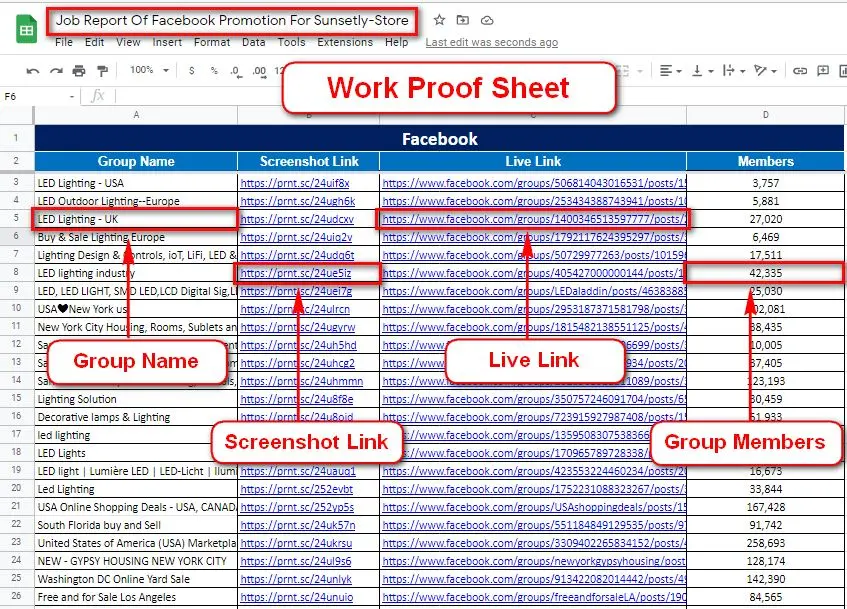Star the document
The height and width of the screenshot is (609, 847).
click(439, 20)
